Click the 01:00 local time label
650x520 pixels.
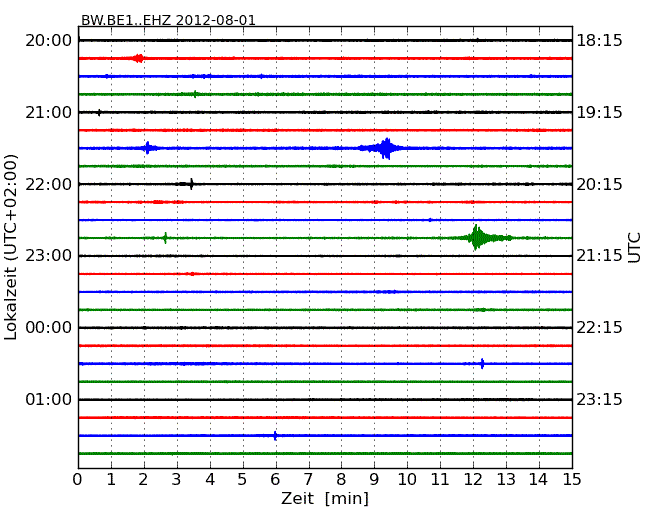tap(49, 399)
